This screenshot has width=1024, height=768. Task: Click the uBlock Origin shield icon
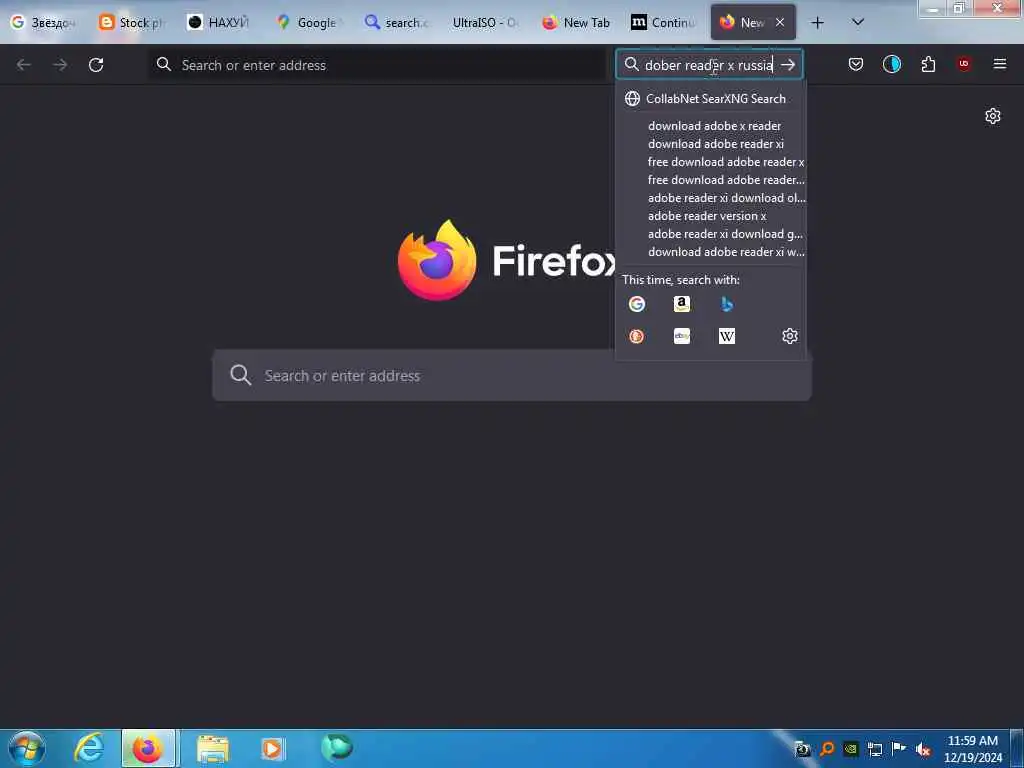(x=964, y=63)
